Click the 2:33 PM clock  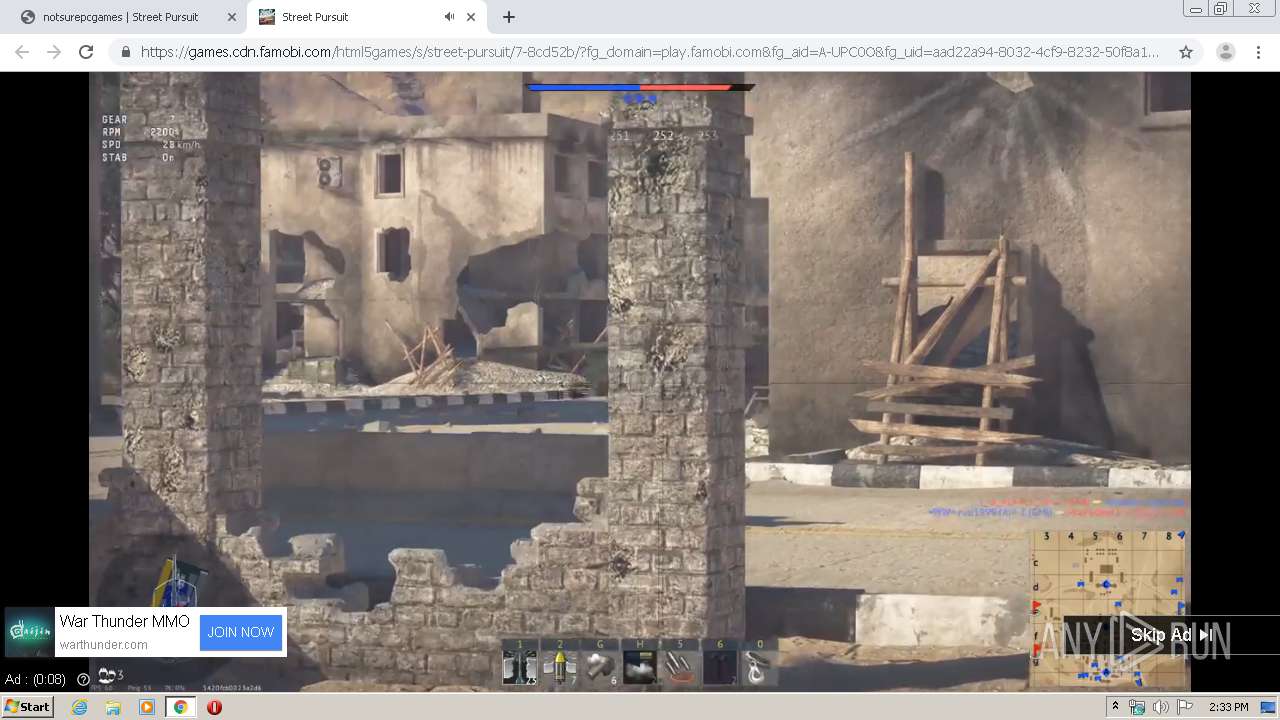point(1228,707)
